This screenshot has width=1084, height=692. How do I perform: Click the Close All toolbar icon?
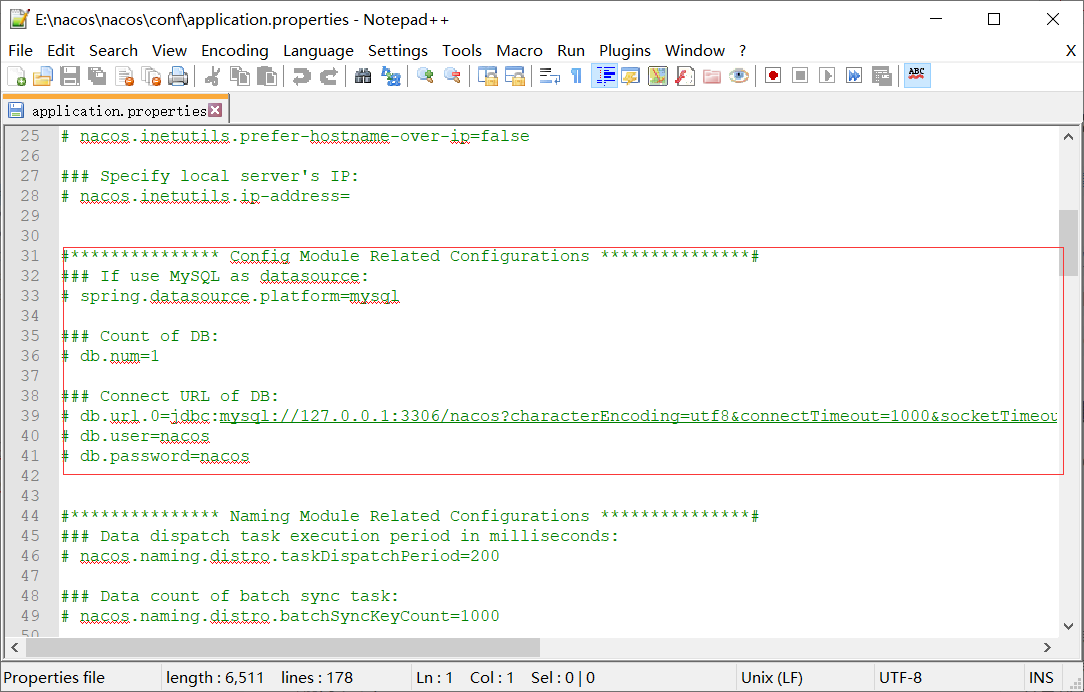151,76
